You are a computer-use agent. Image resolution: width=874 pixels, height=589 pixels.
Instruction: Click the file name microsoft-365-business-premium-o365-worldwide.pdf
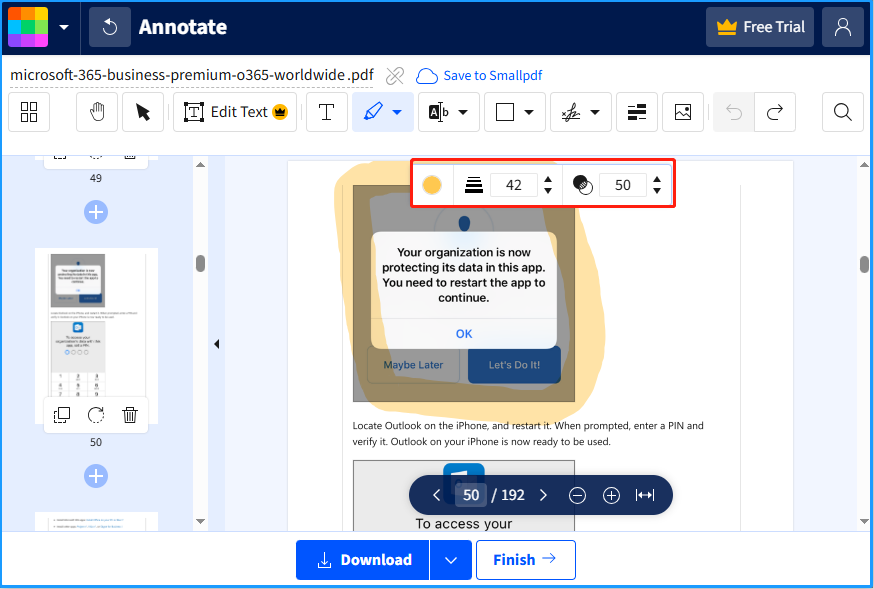coord(192,75)
